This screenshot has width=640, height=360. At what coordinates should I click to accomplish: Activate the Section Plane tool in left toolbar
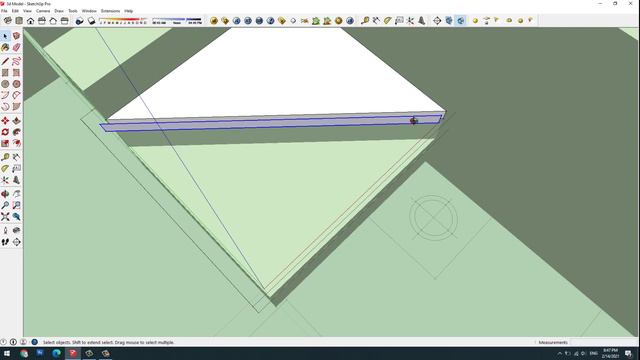click(16, 242)
